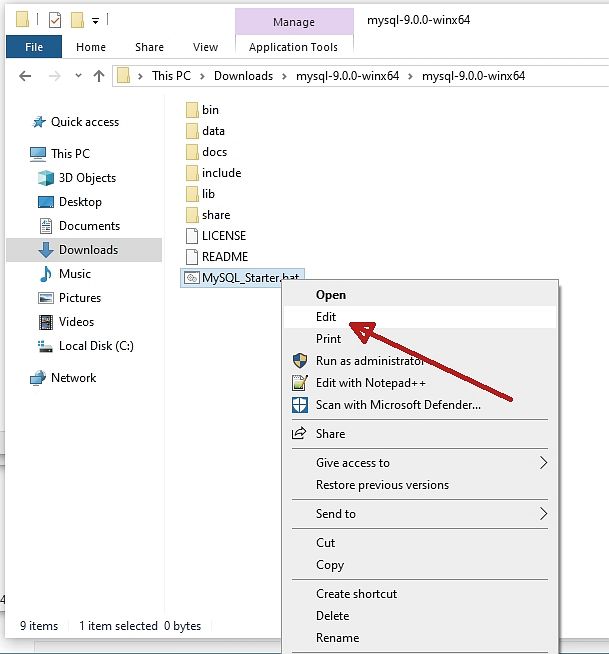Open the Recent locations dropdown arrow

(x=78, y=76)
